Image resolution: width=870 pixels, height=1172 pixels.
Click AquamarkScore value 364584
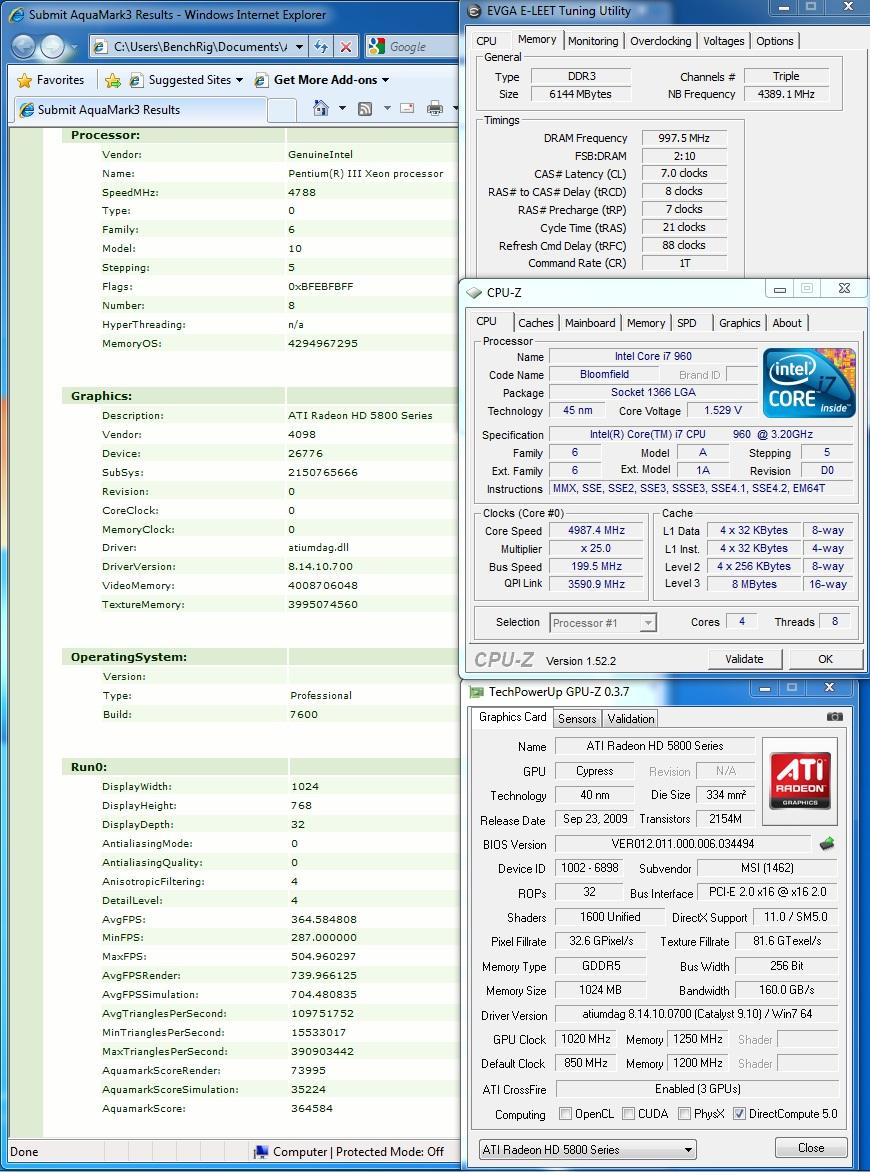click(x=312, y=1108)
